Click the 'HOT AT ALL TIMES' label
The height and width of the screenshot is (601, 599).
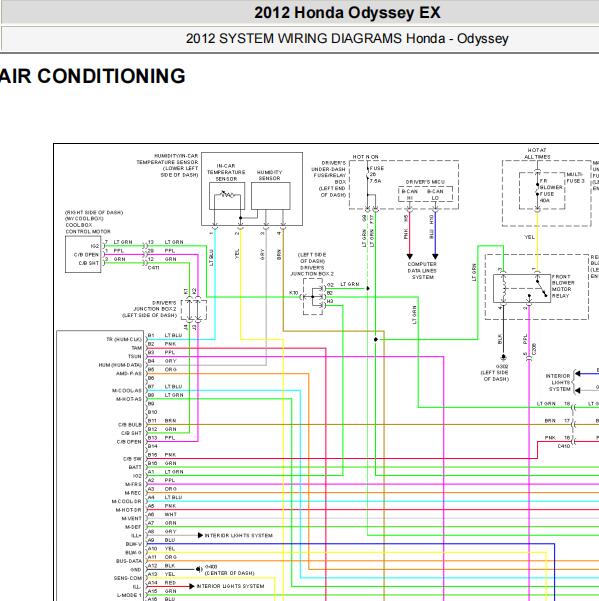pyautogui.click(x=537, y=154)
